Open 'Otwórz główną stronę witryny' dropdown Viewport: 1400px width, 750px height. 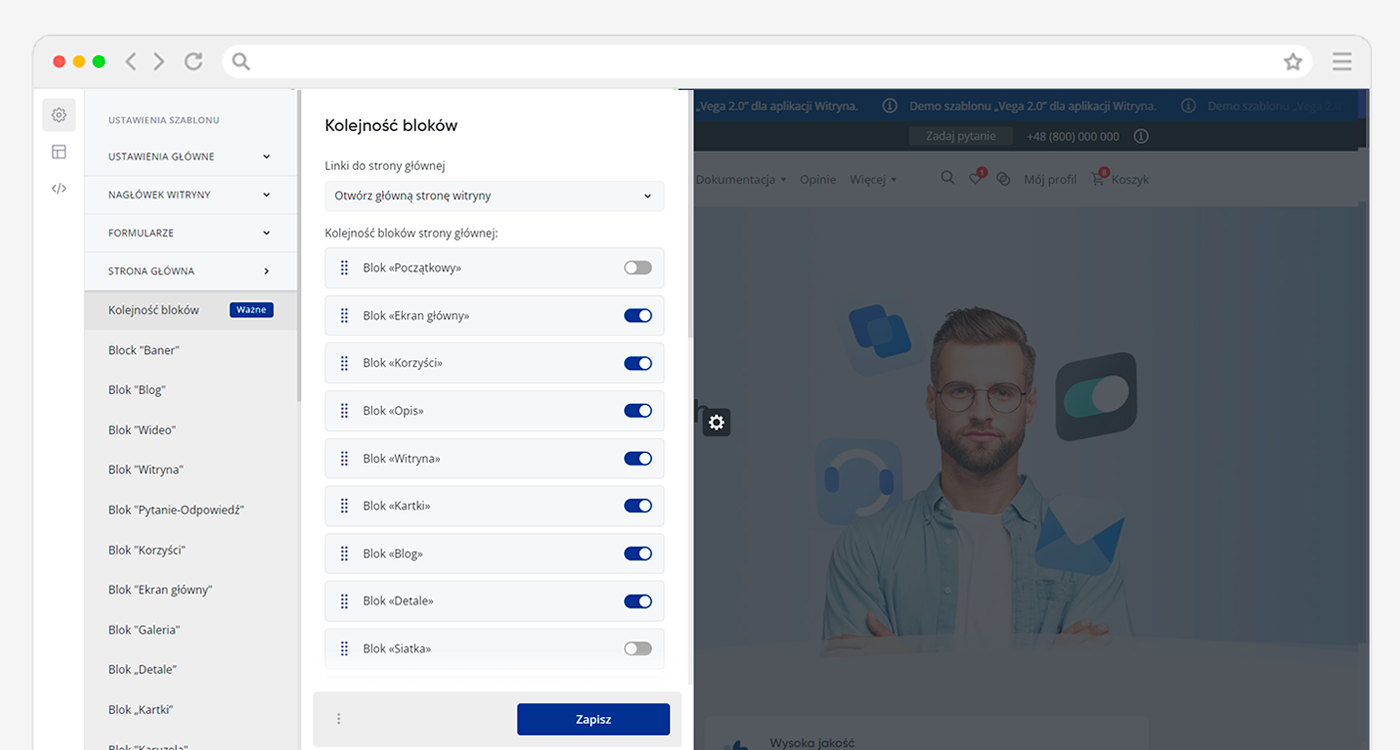click(494, 196)
